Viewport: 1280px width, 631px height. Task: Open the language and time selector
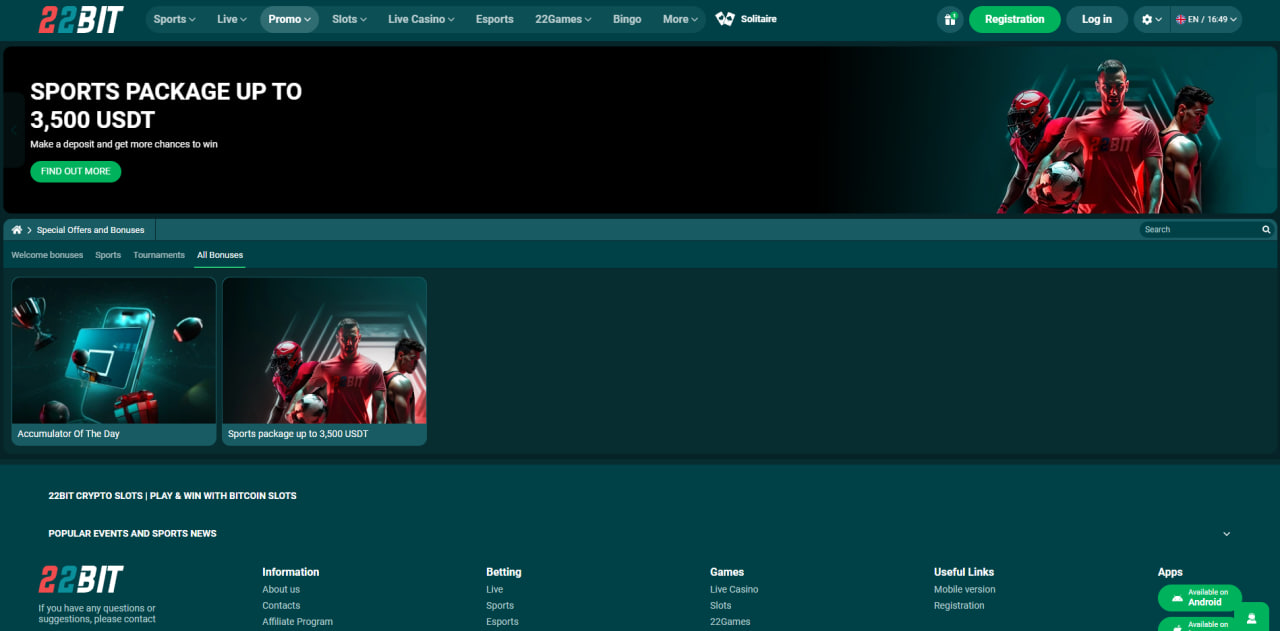tap(1206, 19)
